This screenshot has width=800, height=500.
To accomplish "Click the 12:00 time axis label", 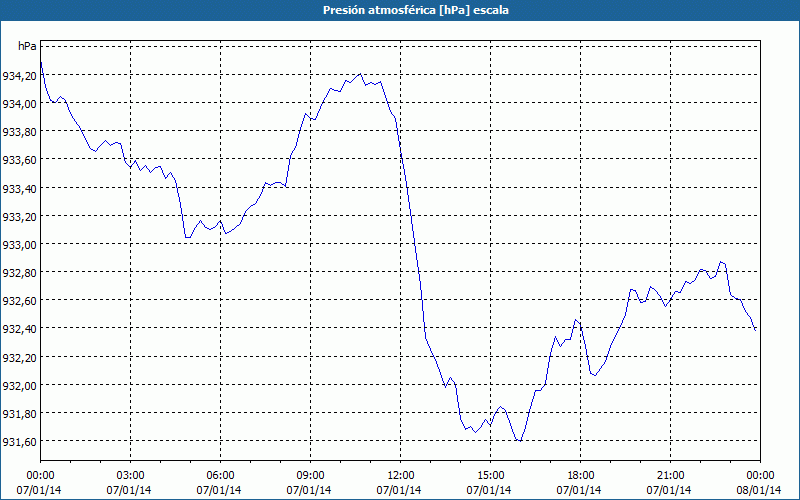I will [x=401, y=476].
